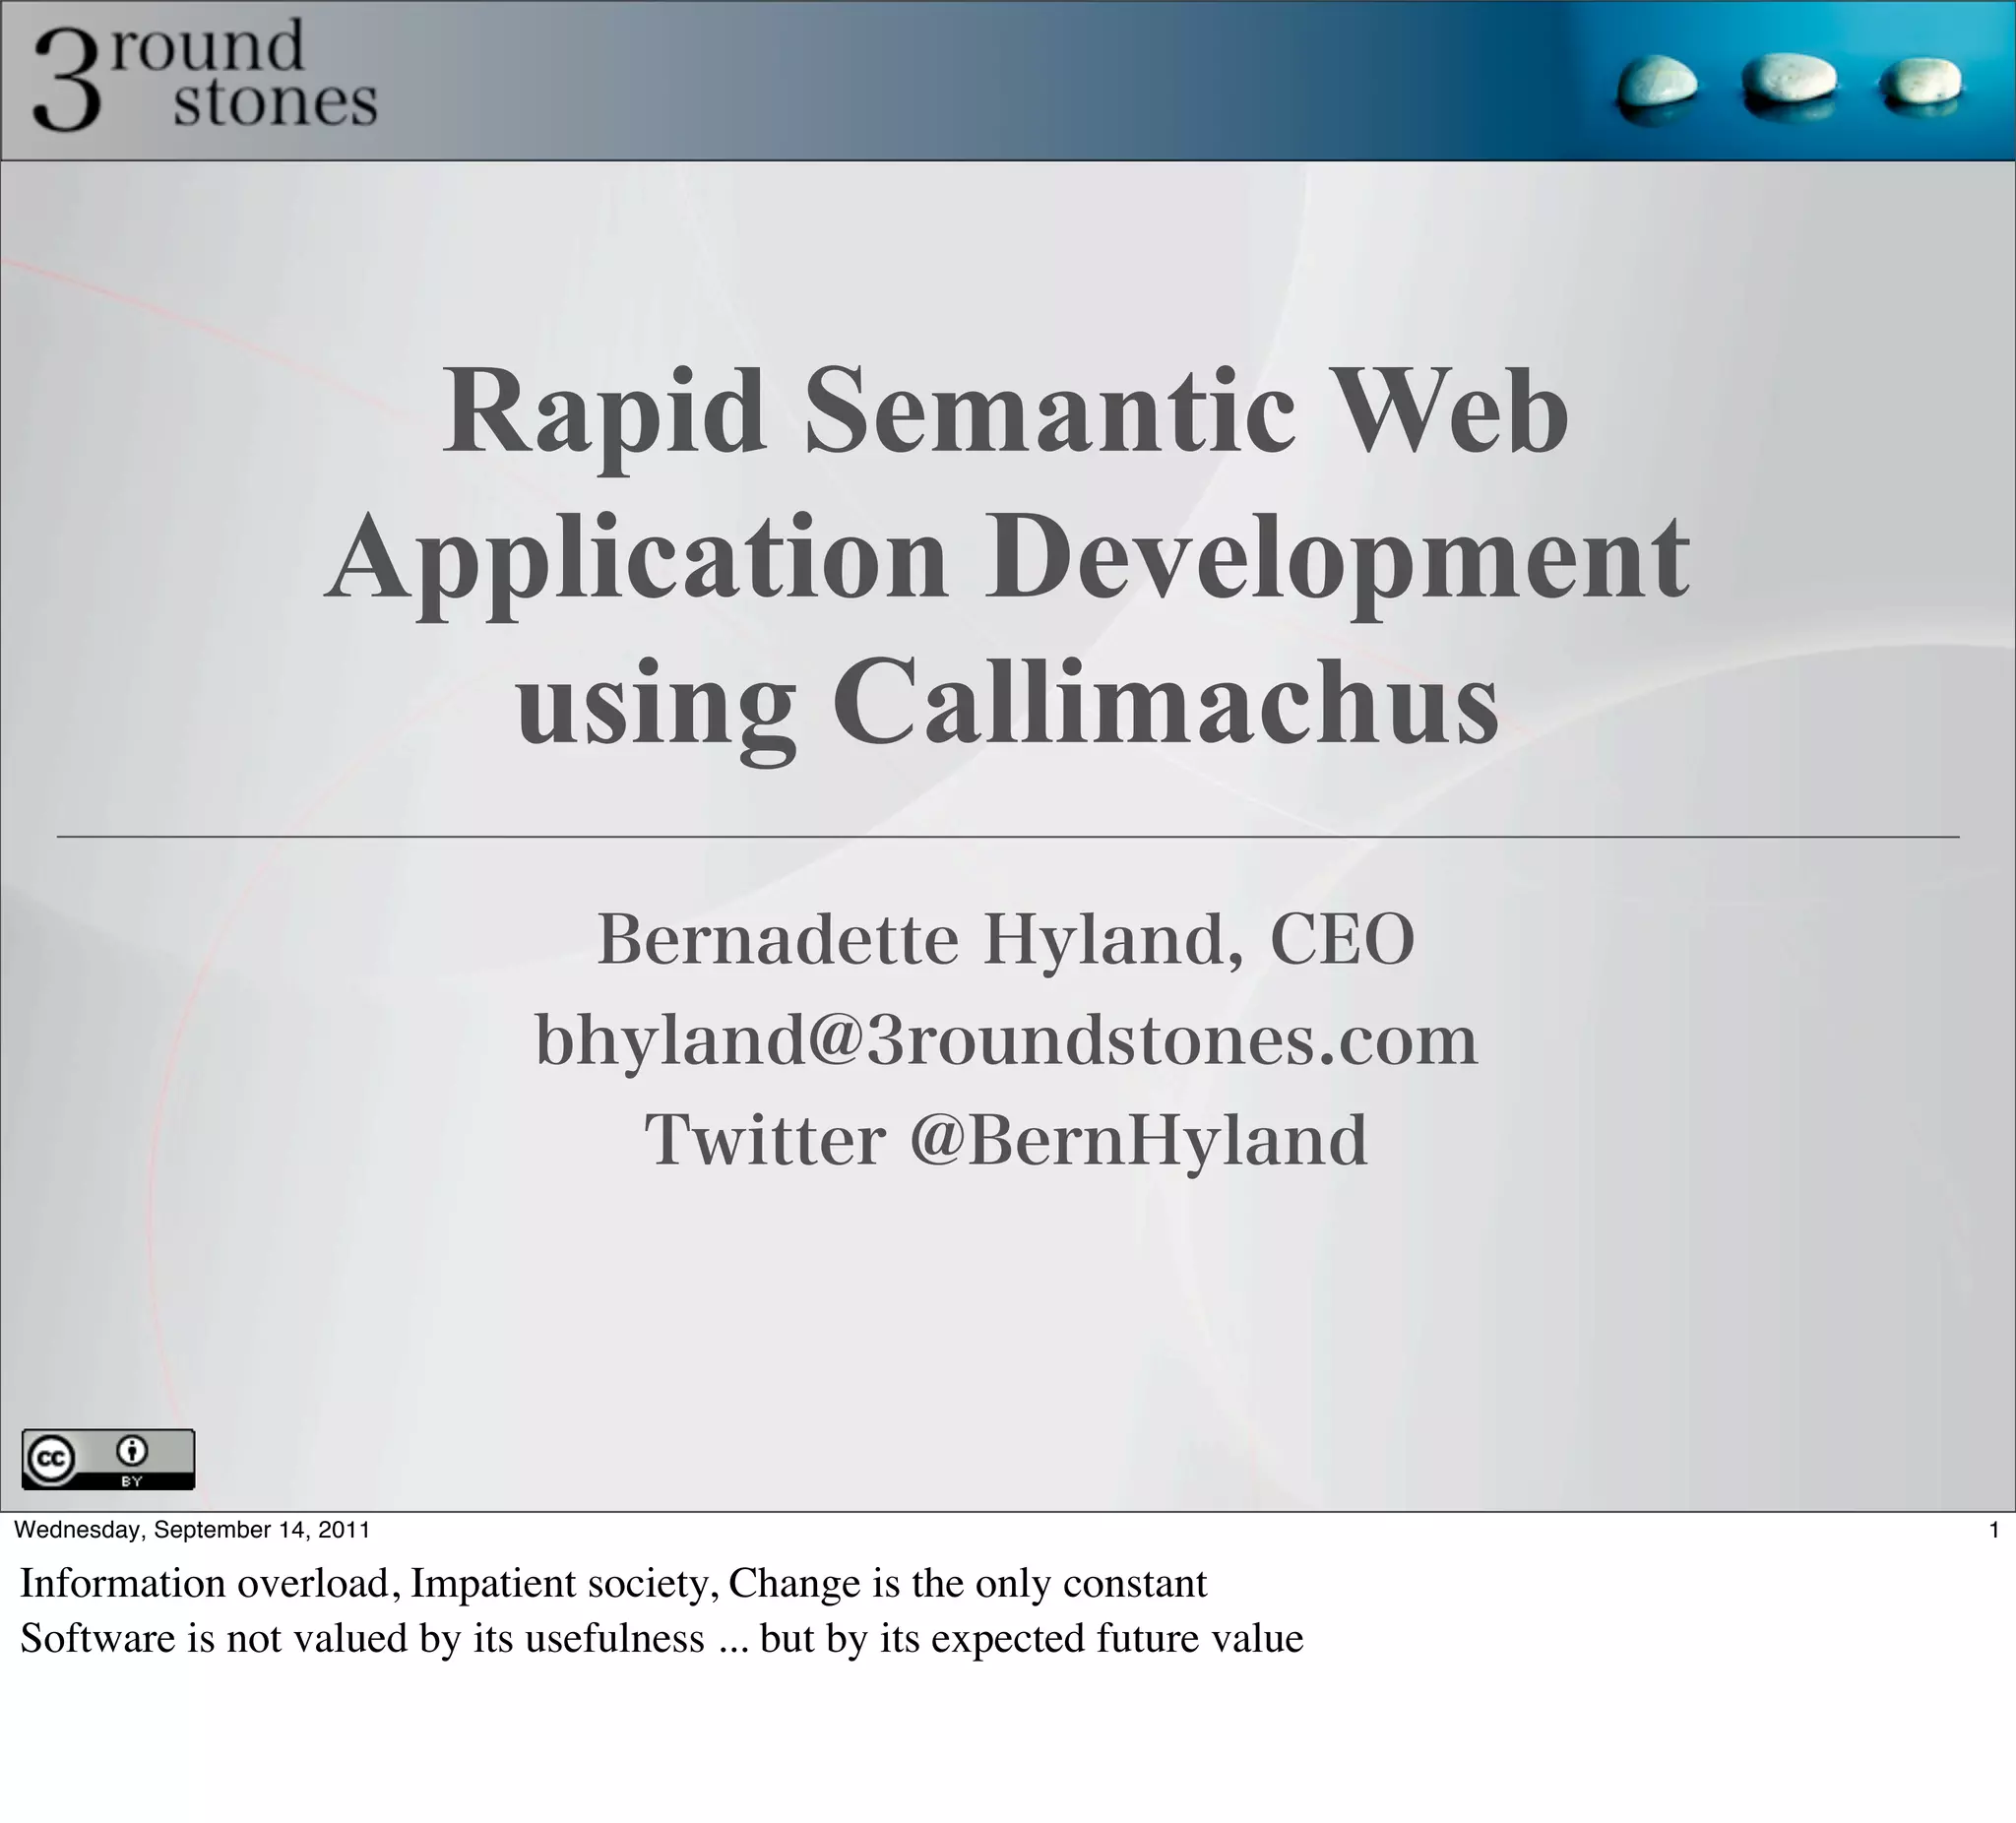The image size is (2016, 1823).
Task: Click the slide number 1 at right
Action: pos(1994,1530)
